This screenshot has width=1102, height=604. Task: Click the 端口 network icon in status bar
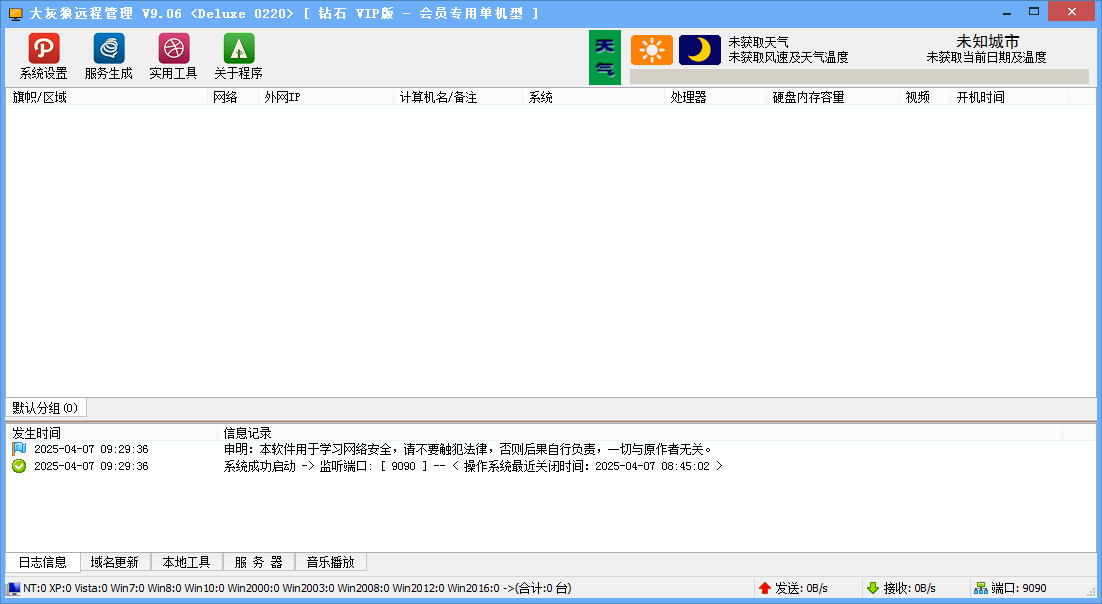[981, 588]
